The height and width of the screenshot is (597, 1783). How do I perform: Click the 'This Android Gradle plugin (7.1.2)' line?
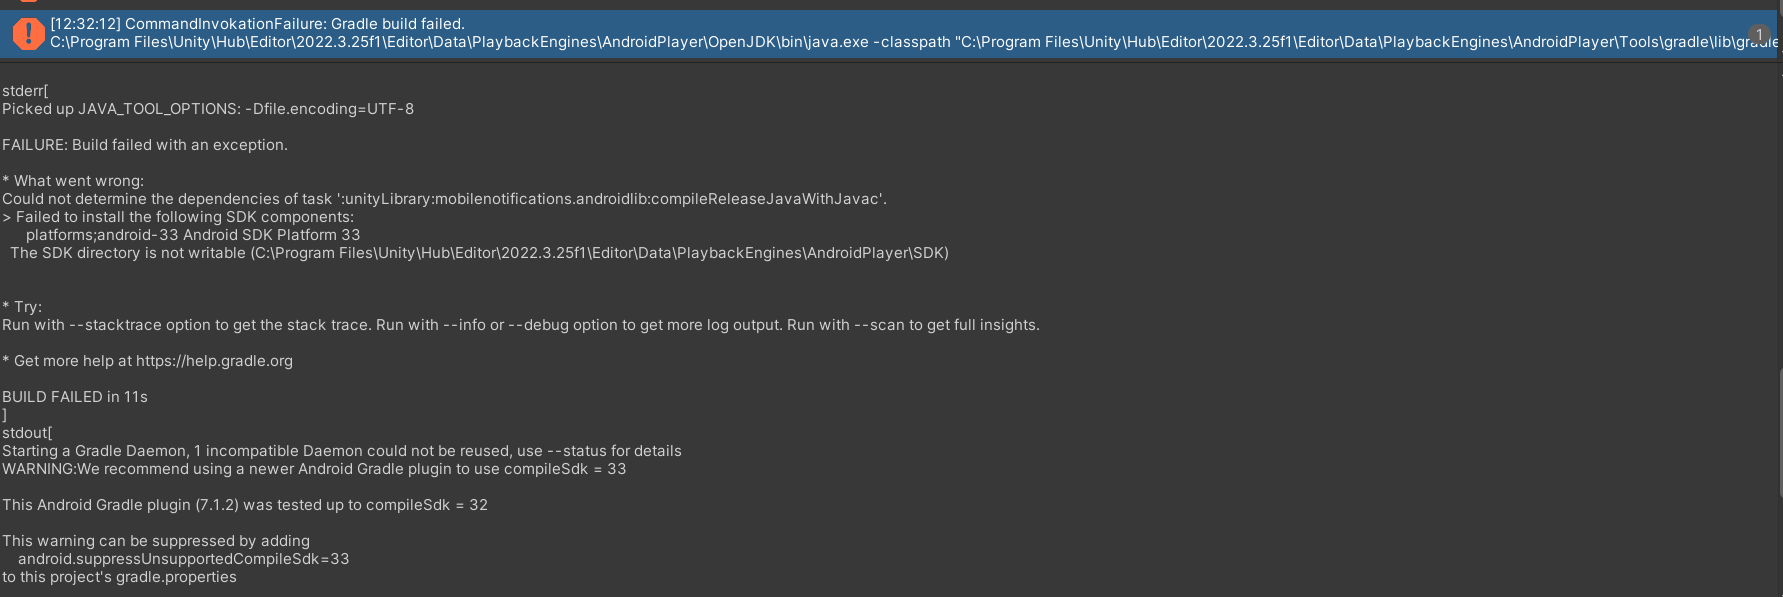point(245,505)
